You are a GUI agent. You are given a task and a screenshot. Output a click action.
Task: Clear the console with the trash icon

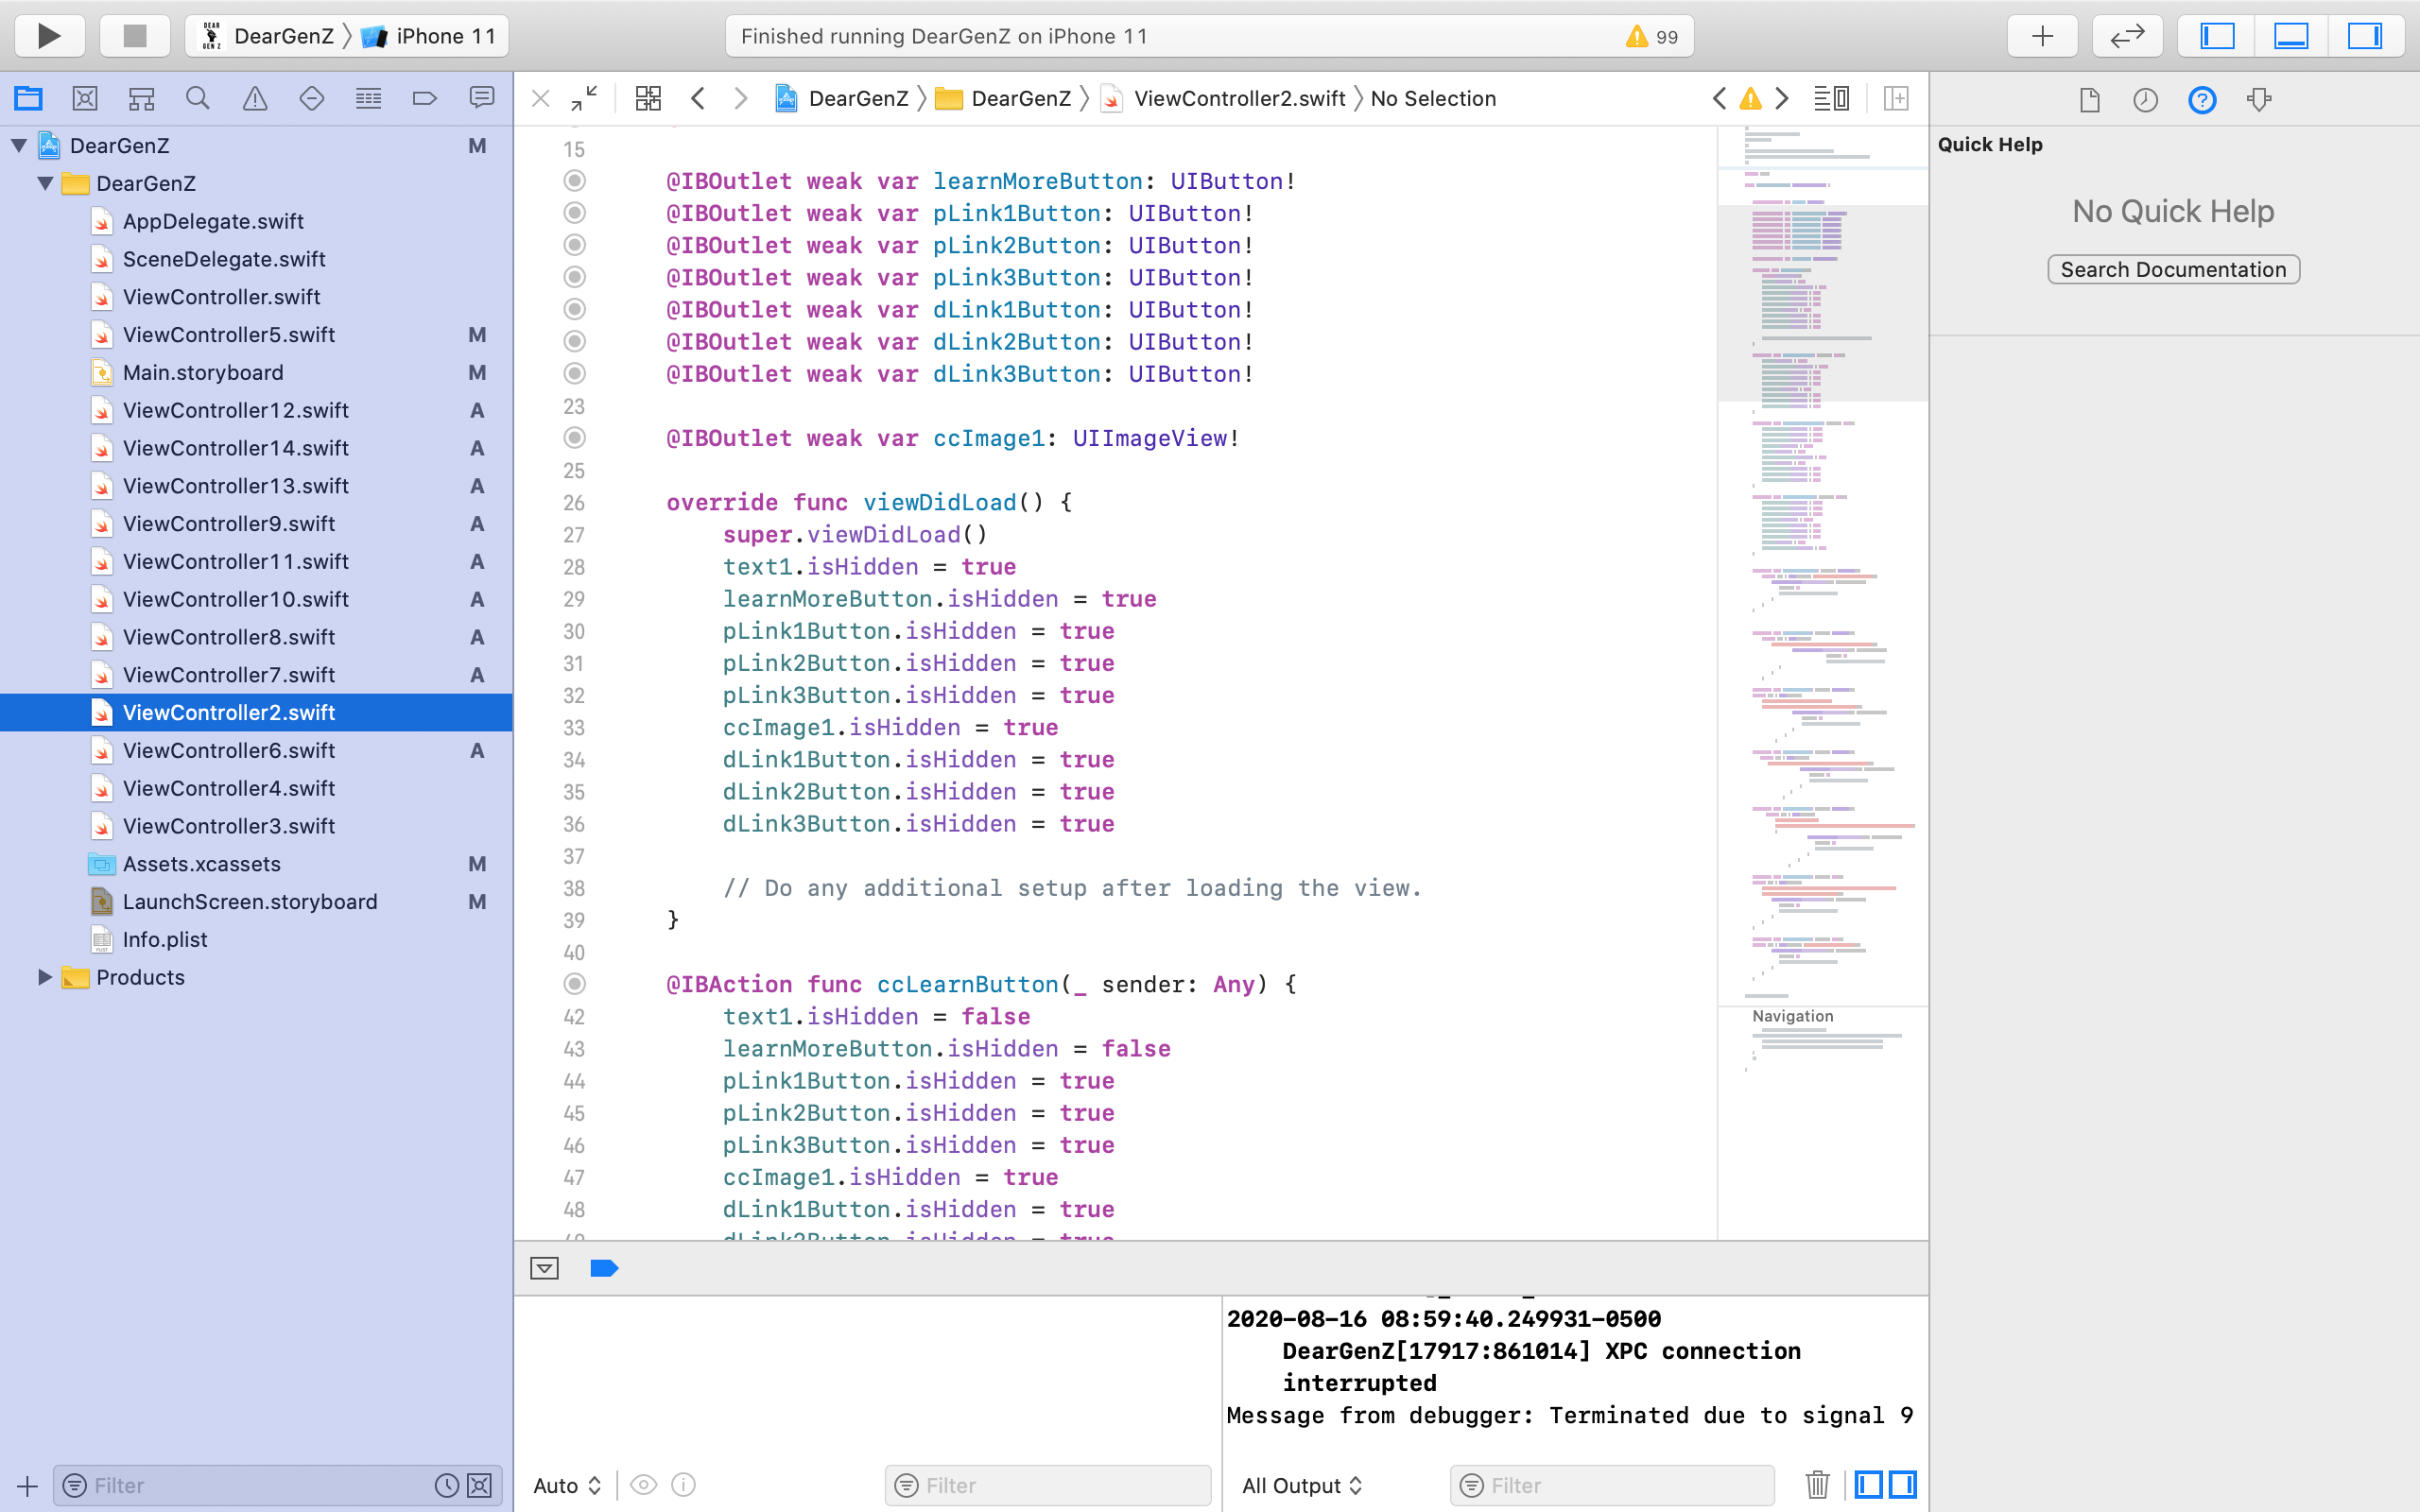[1817, 1485]
